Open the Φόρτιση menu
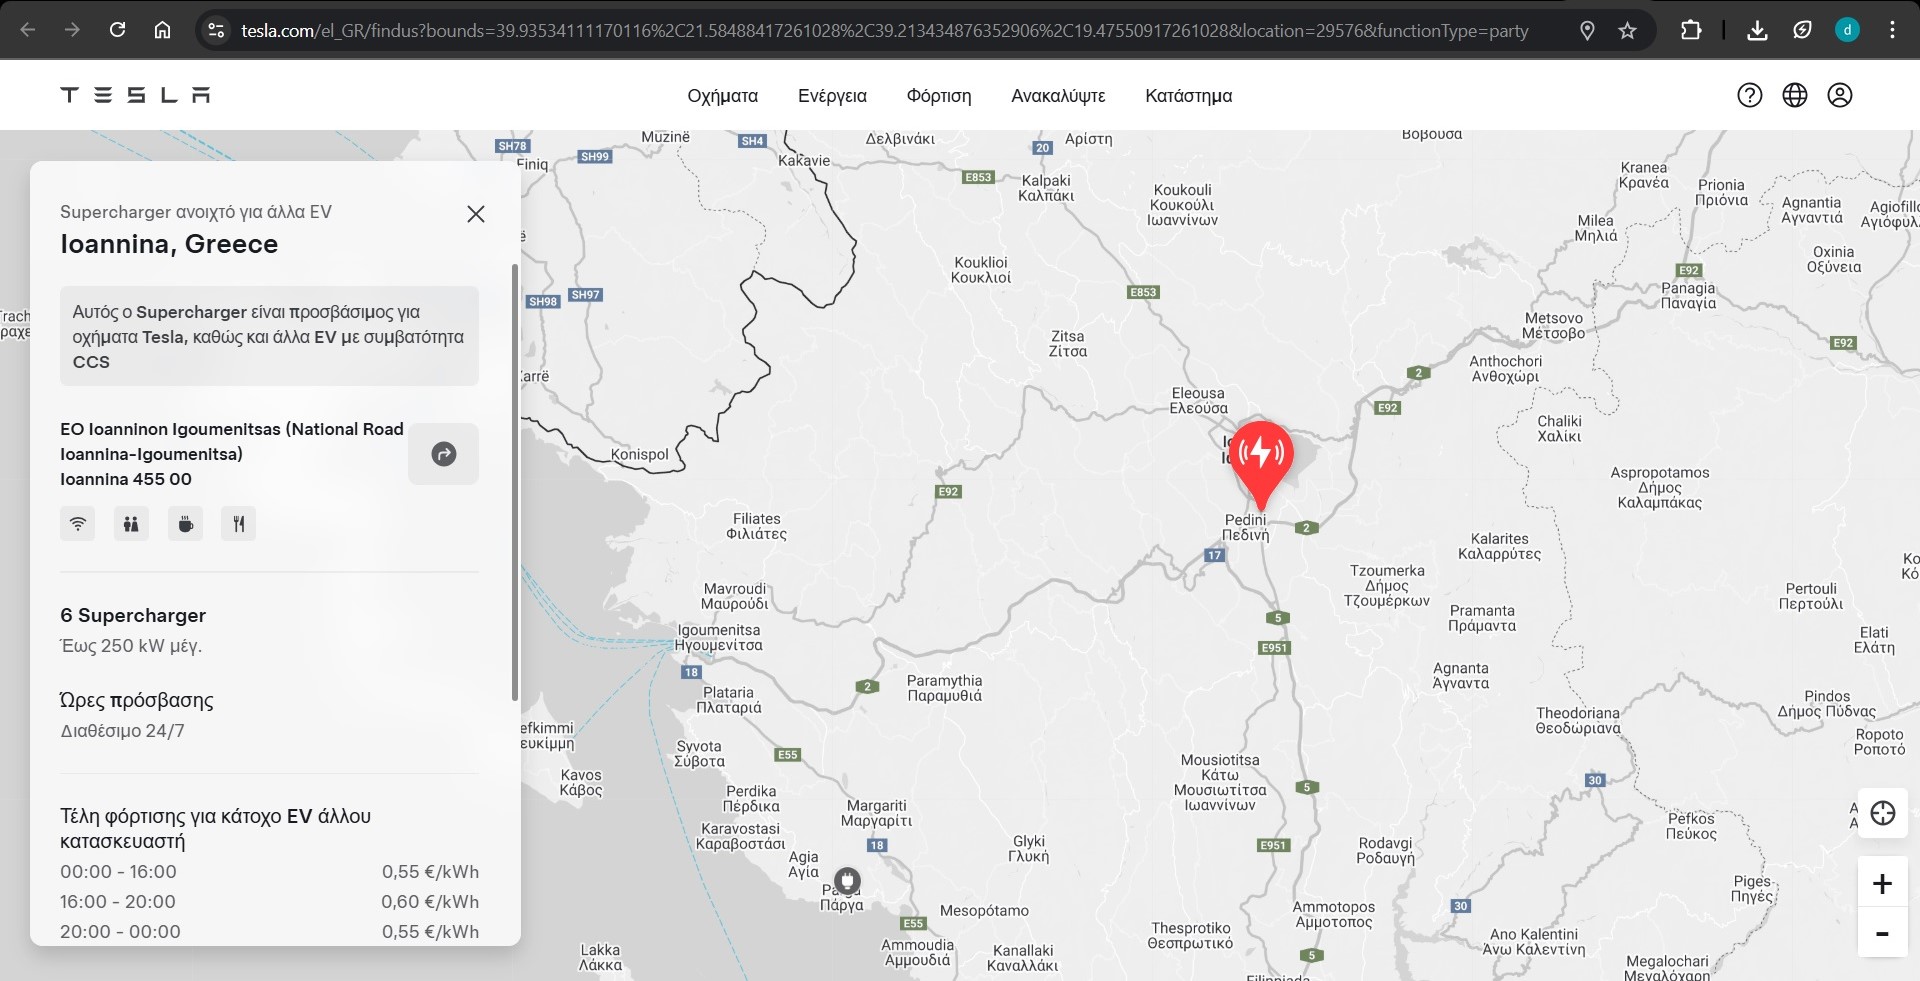1920x981 pixels. (939, 96)
